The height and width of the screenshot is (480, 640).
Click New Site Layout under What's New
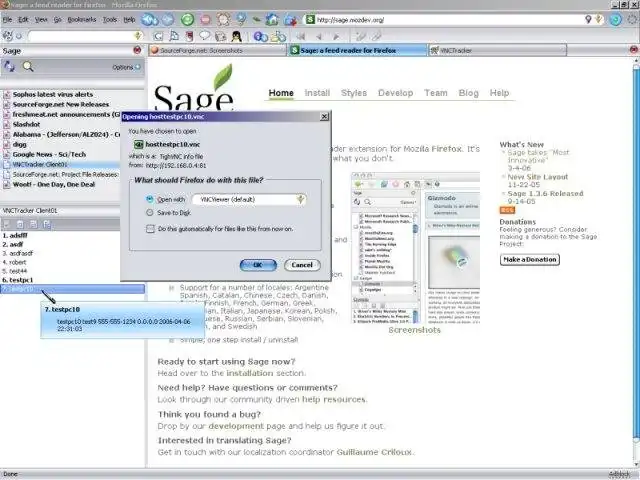tap(538, 177)
